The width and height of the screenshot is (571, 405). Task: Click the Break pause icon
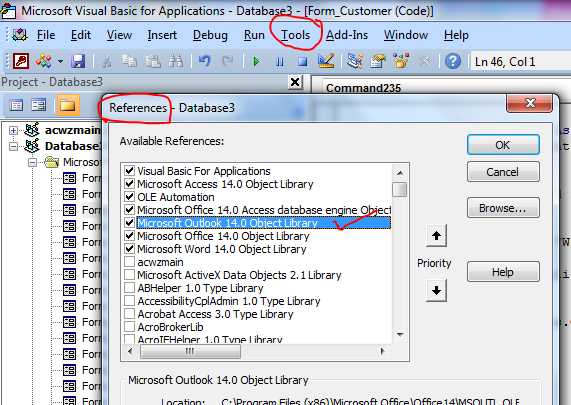[x=279, y=62]
